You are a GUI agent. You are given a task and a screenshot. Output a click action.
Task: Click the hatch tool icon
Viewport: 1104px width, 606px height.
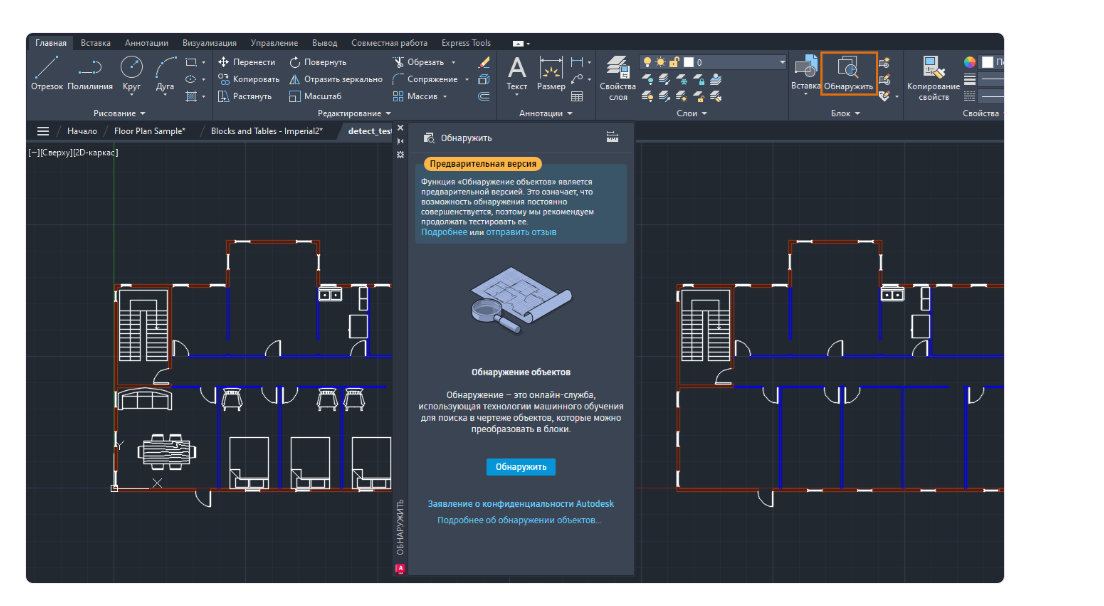pos(191,96)
